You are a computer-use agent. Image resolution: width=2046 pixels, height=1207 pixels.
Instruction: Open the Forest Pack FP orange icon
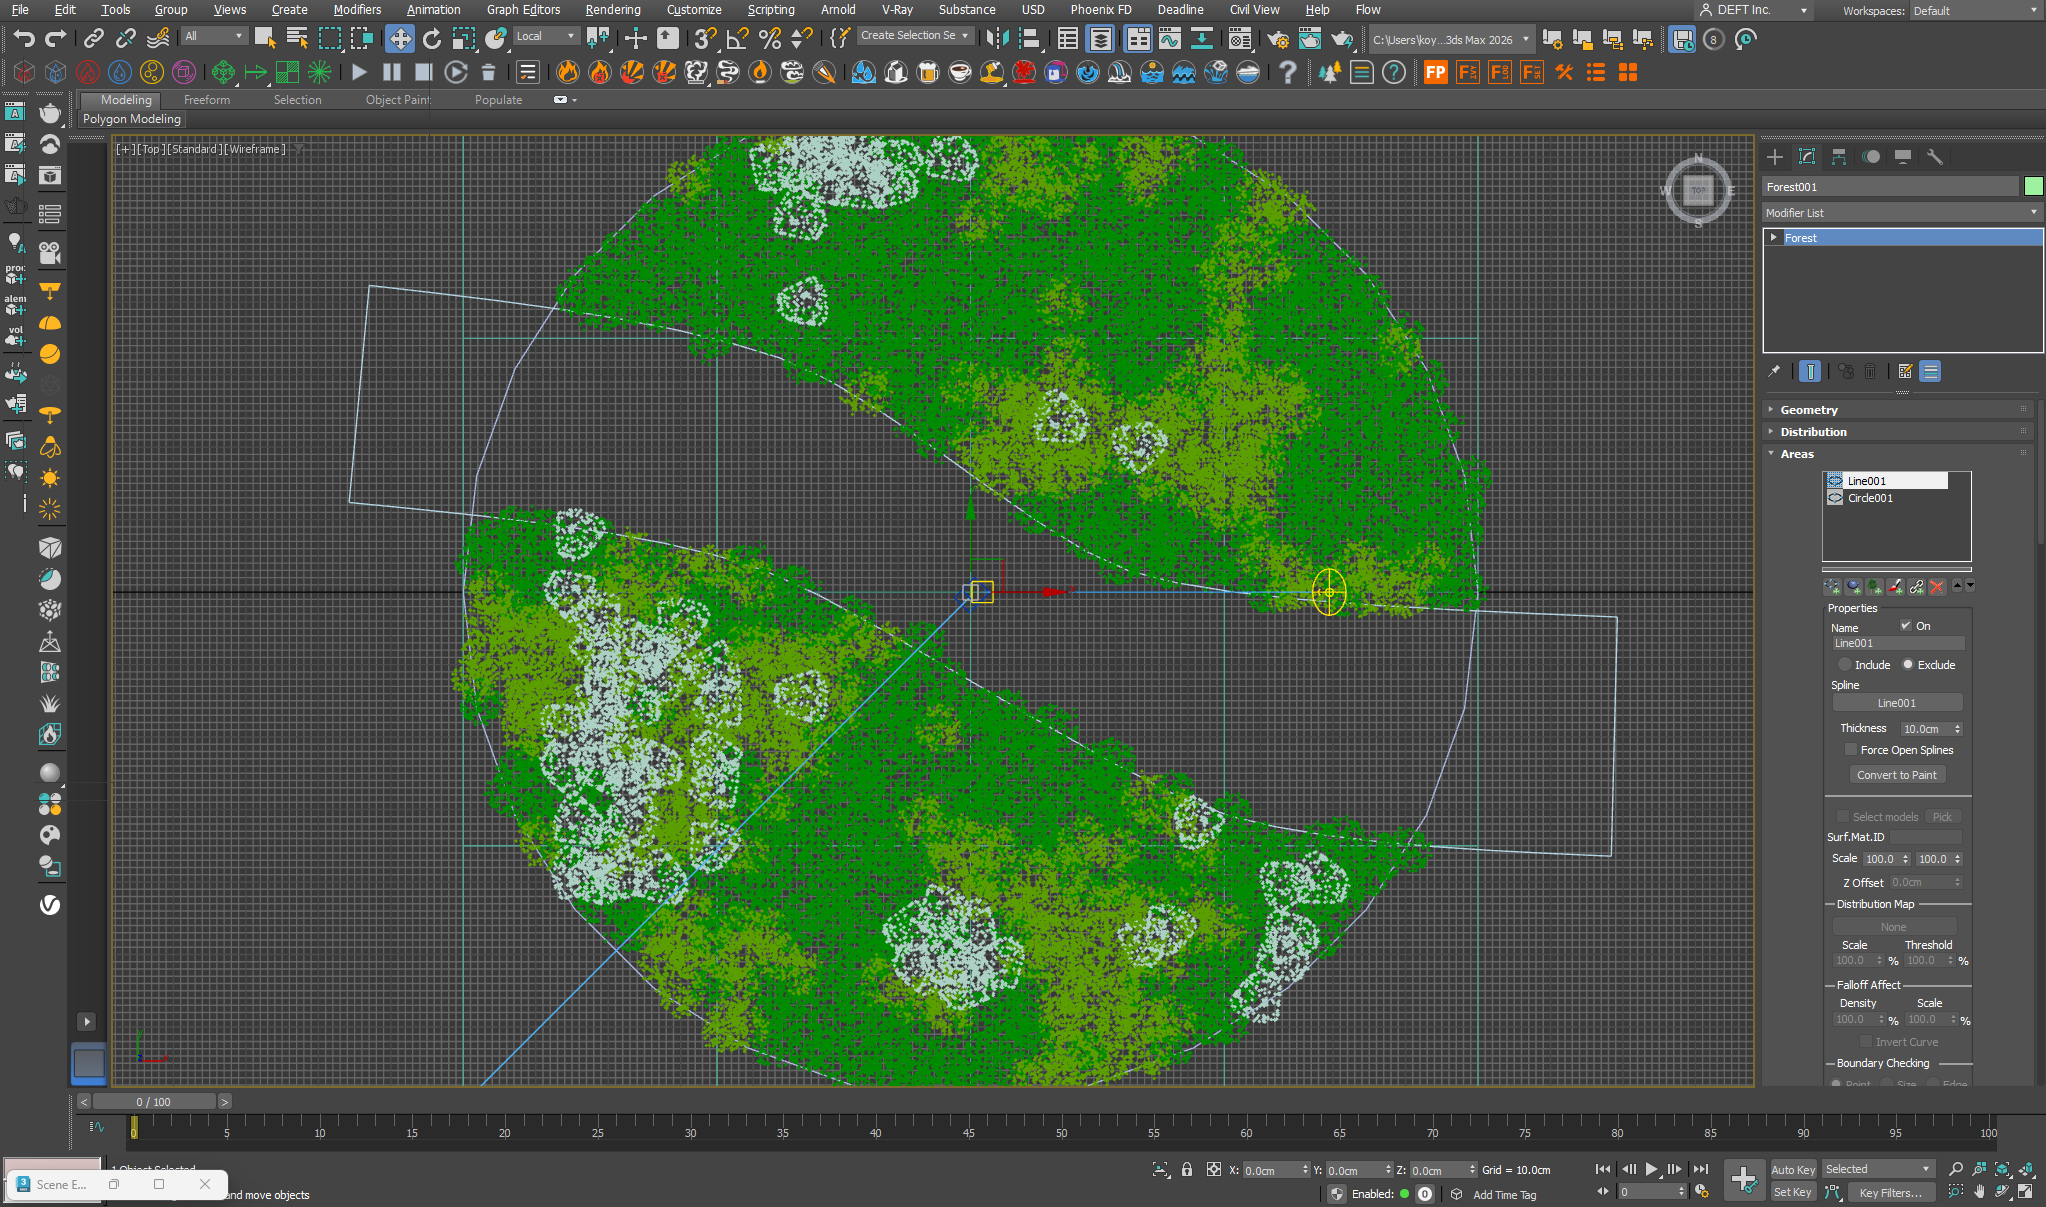(1435, 72)
